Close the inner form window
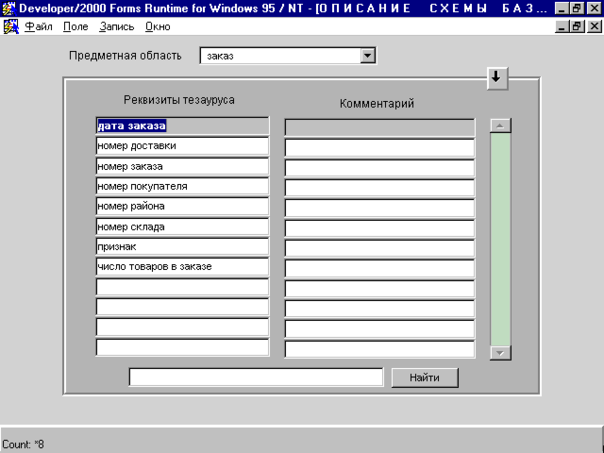This screenshot has height=453, width=604. click(x=594, y=27)
